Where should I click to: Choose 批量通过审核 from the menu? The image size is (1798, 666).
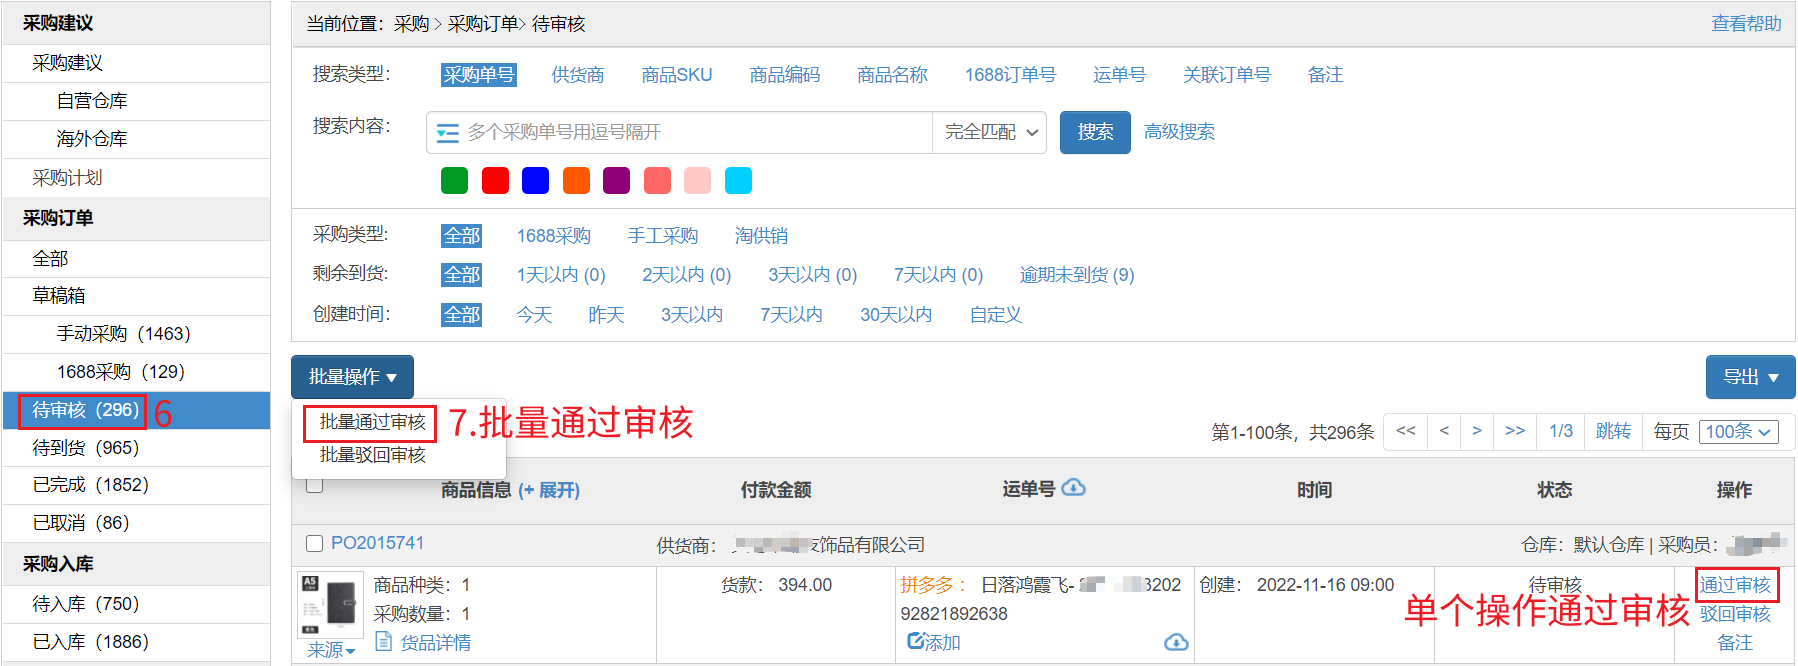[x=372, y=423]
